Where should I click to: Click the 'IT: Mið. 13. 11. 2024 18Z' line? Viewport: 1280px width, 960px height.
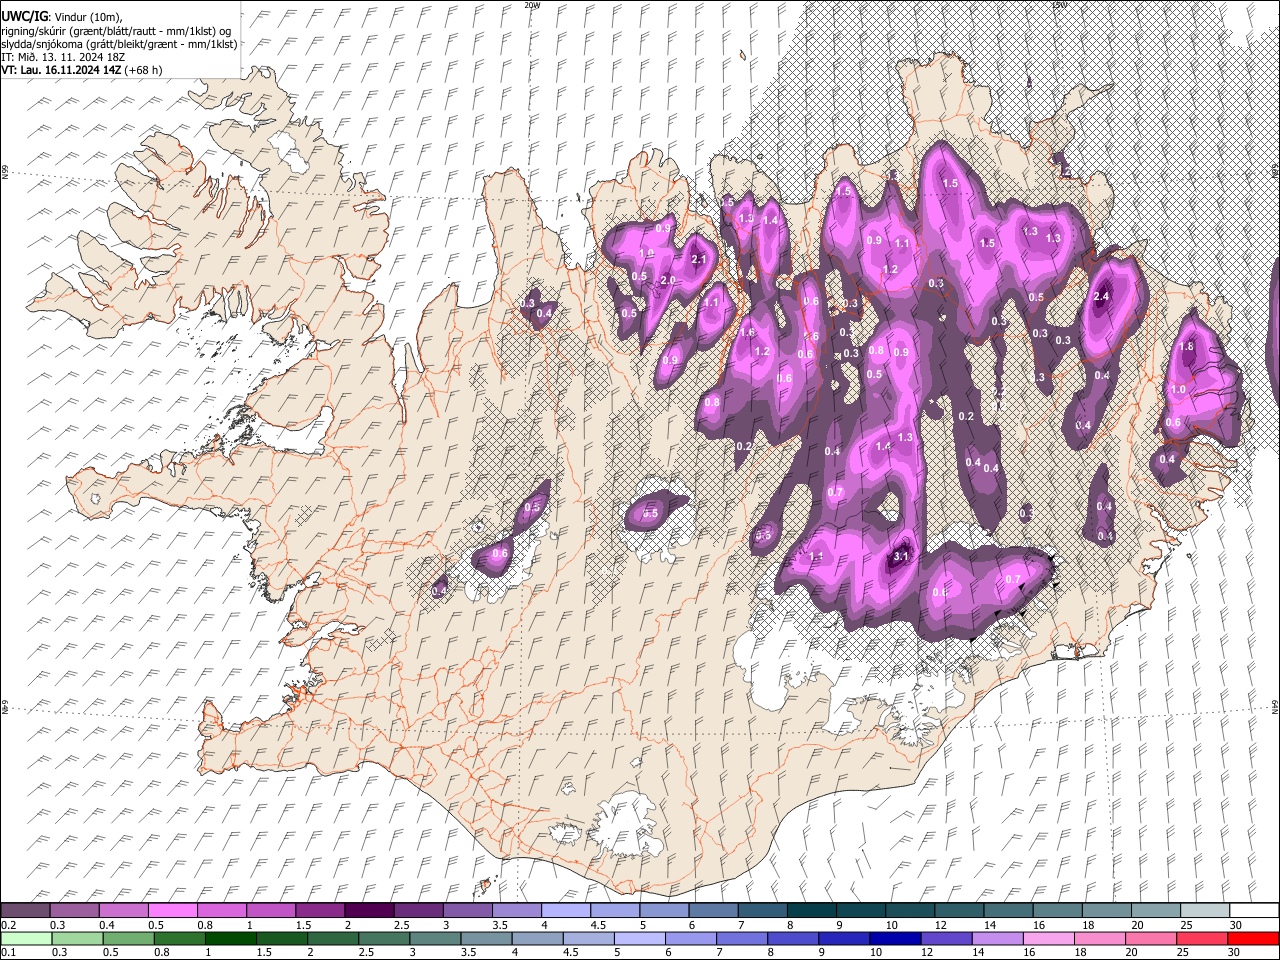tap(63, 57)
